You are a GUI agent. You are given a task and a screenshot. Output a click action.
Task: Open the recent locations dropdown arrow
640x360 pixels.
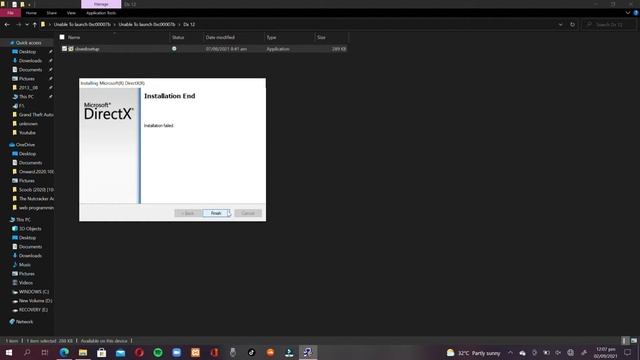(27, 24)
